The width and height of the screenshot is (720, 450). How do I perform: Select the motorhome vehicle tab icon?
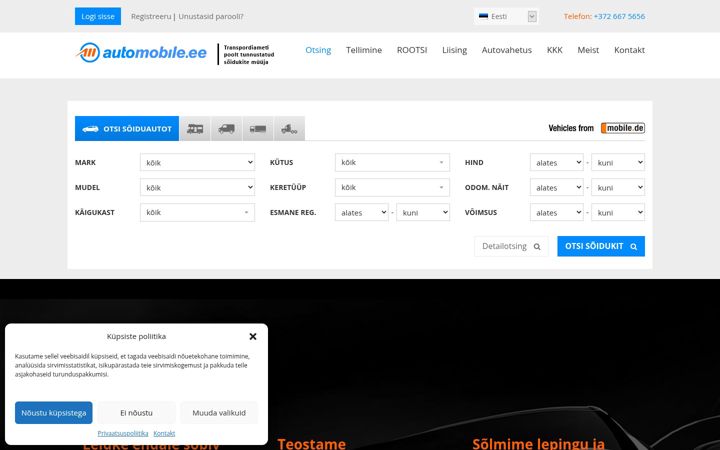click(x=195, y=129)
